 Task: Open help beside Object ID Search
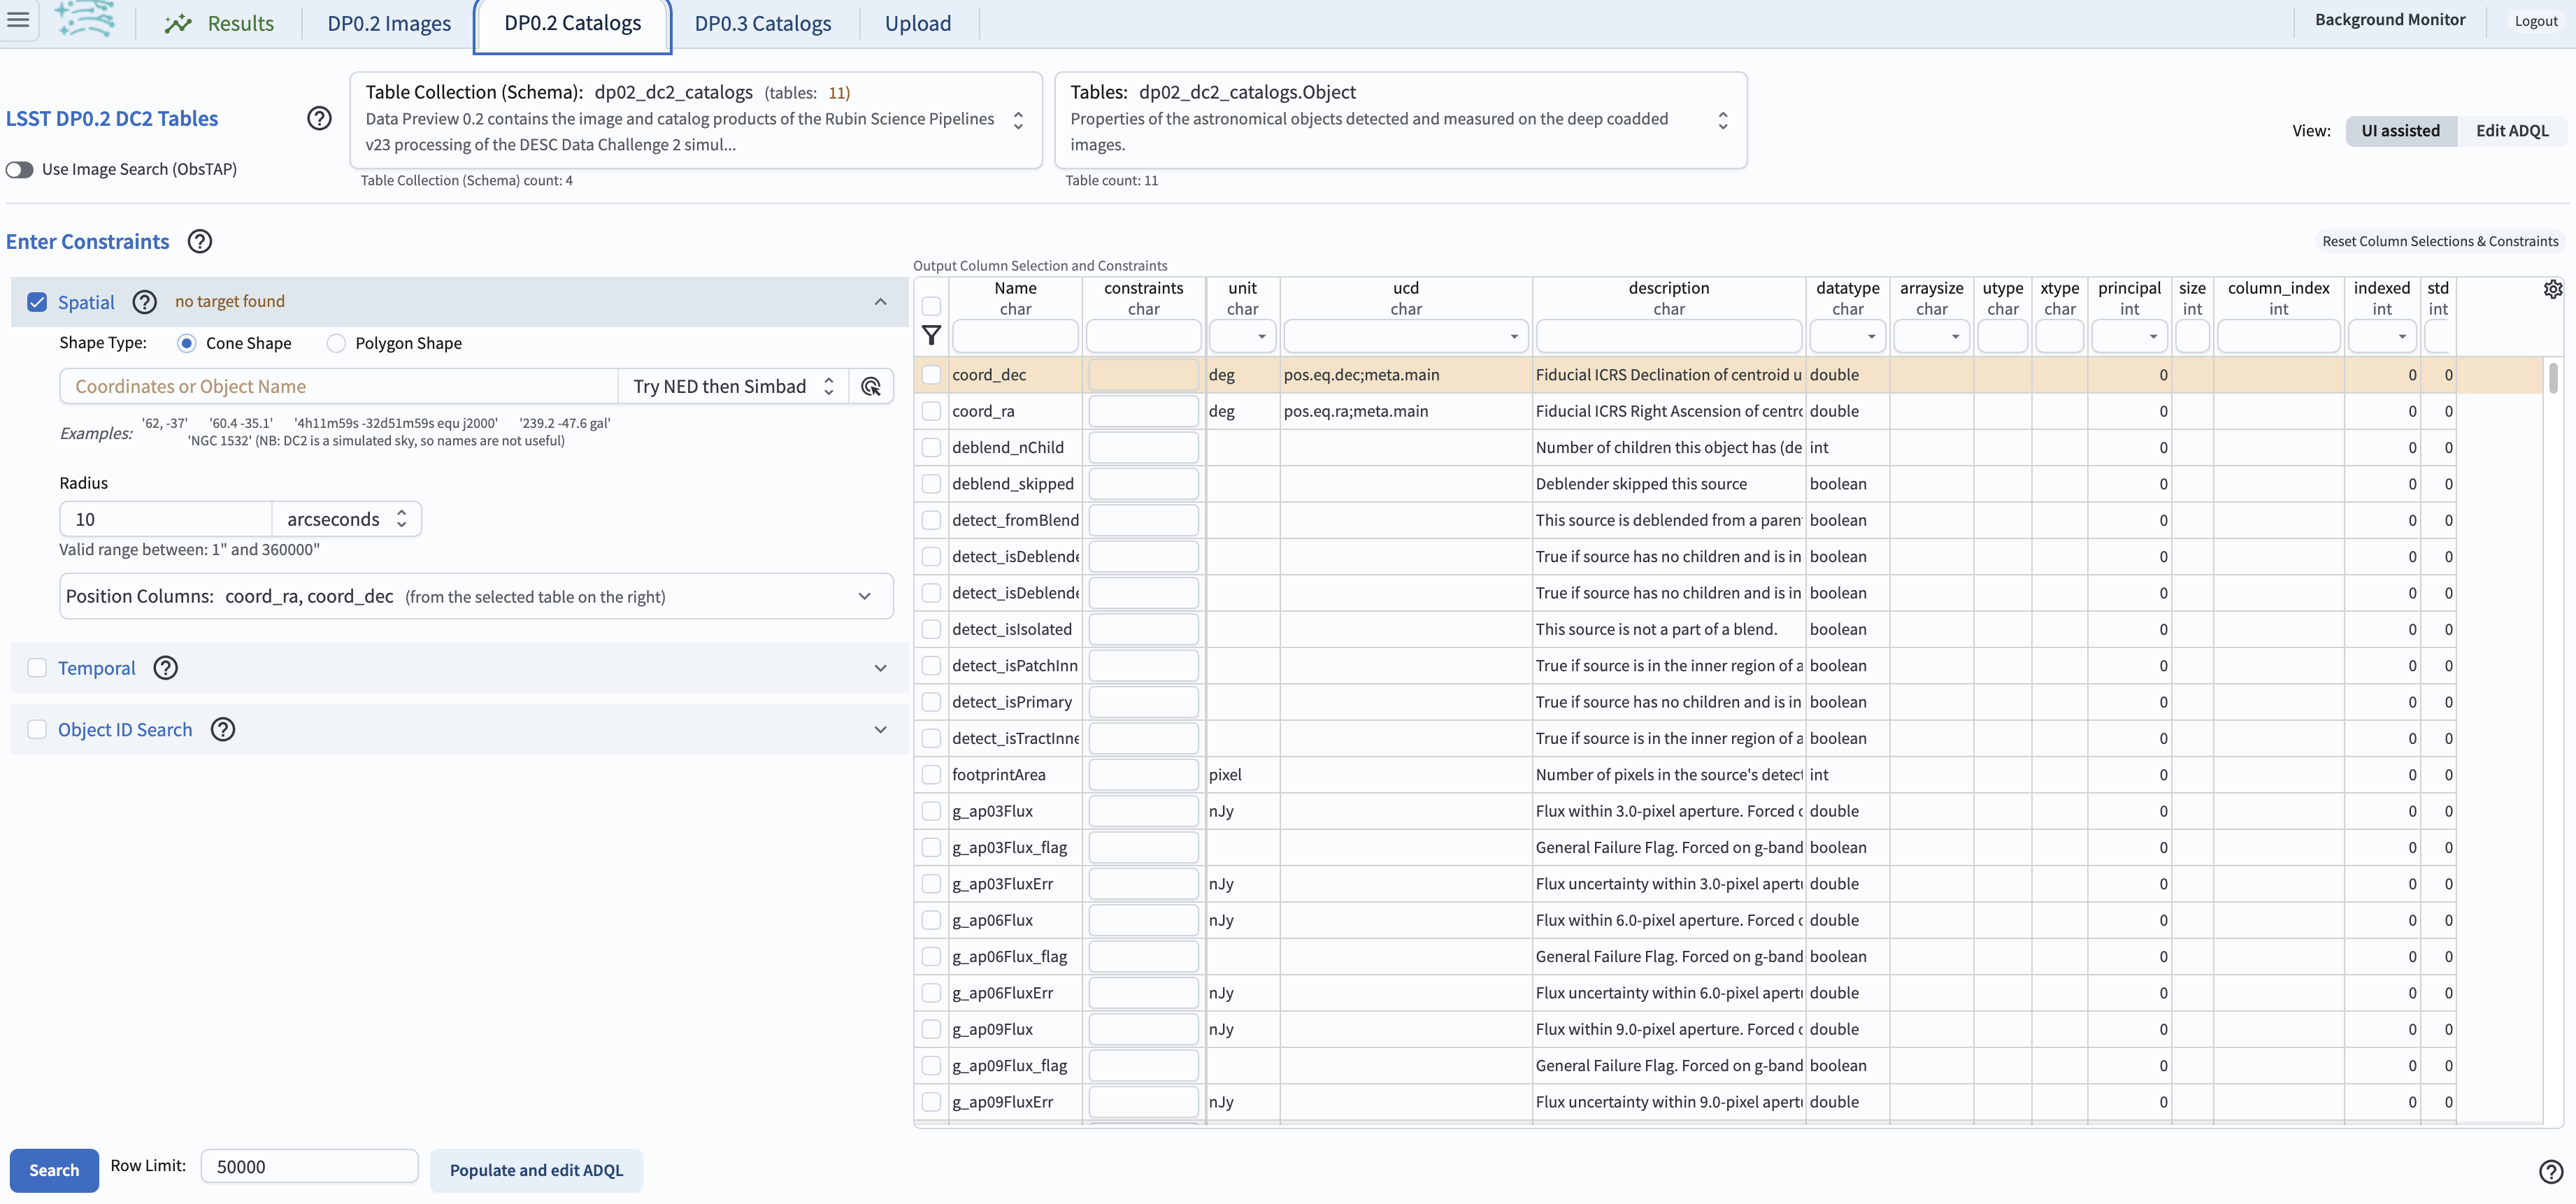point(223,729)
